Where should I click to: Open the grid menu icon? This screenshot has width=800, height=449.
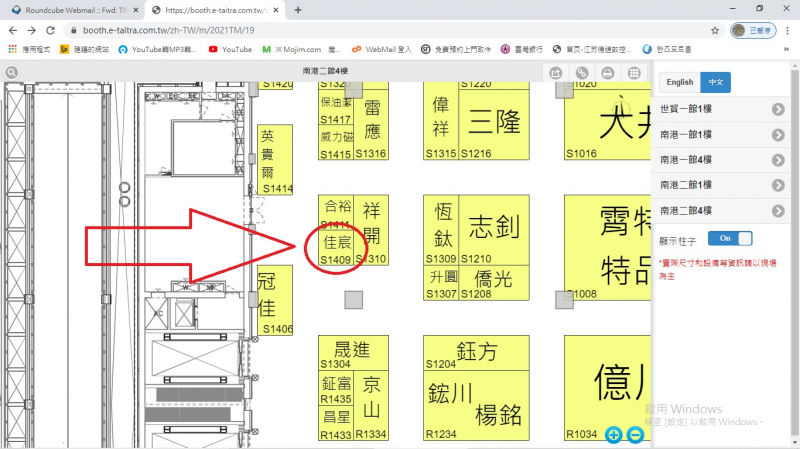click(x=633, y=73)
